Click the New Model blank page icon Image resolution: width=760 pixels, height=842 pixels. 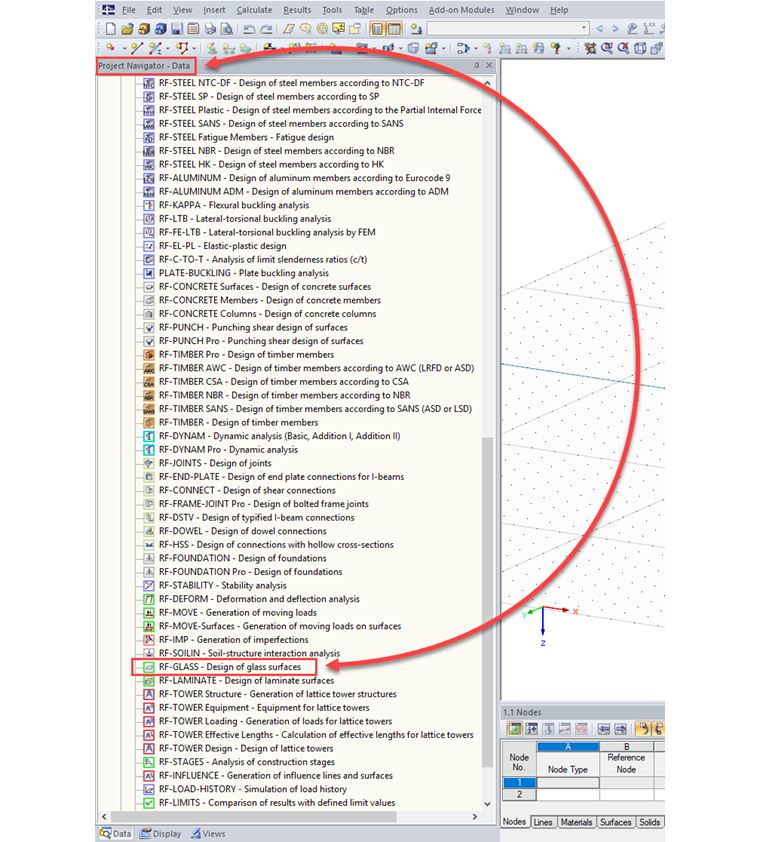pyautogui.click(x=110, y=28)
